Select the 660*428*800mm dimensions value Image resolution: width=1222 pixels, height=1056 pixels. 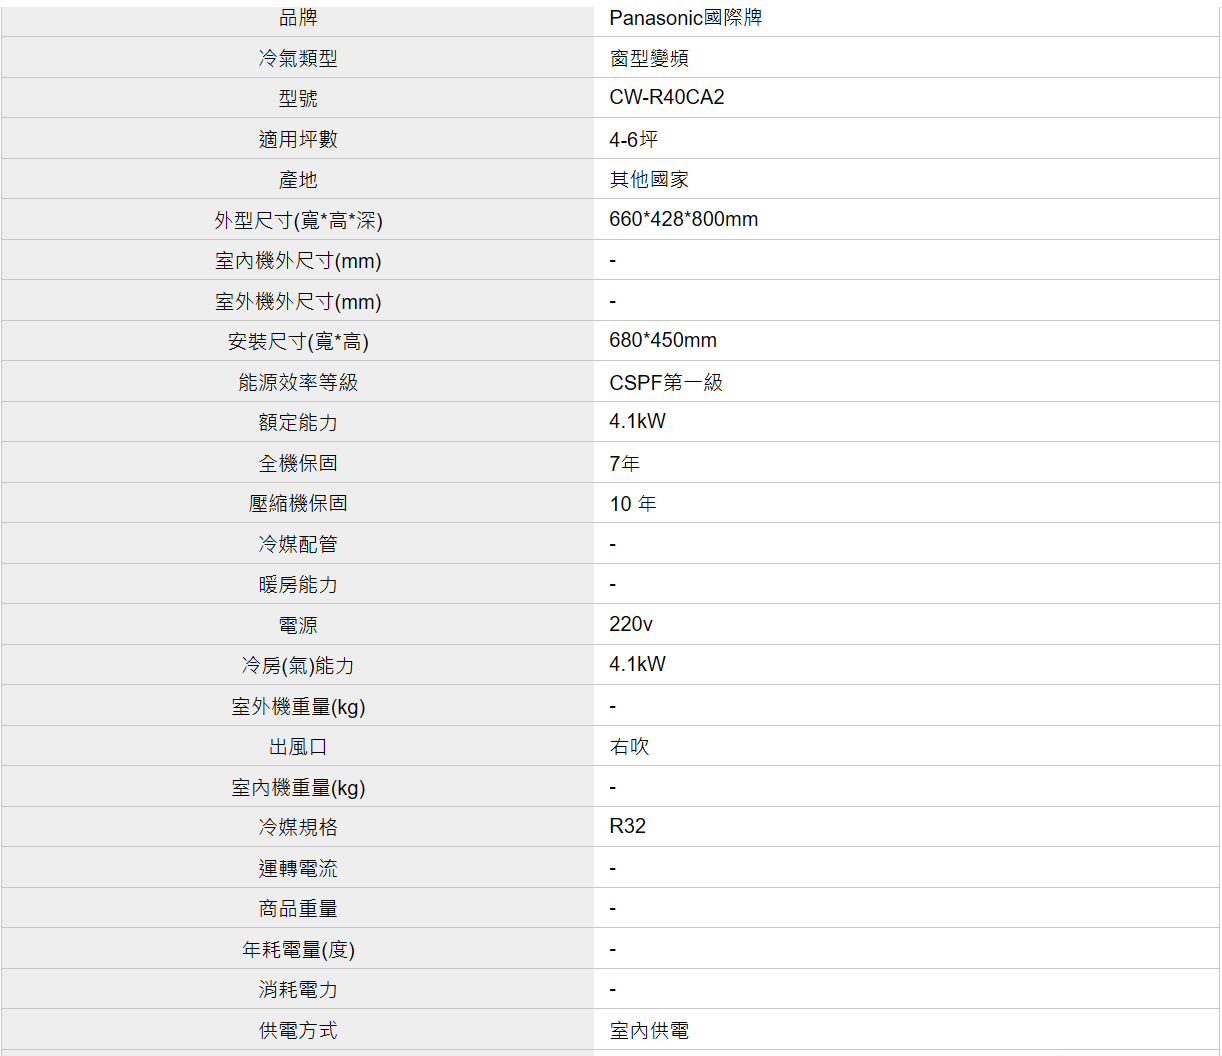click(683, 219)
